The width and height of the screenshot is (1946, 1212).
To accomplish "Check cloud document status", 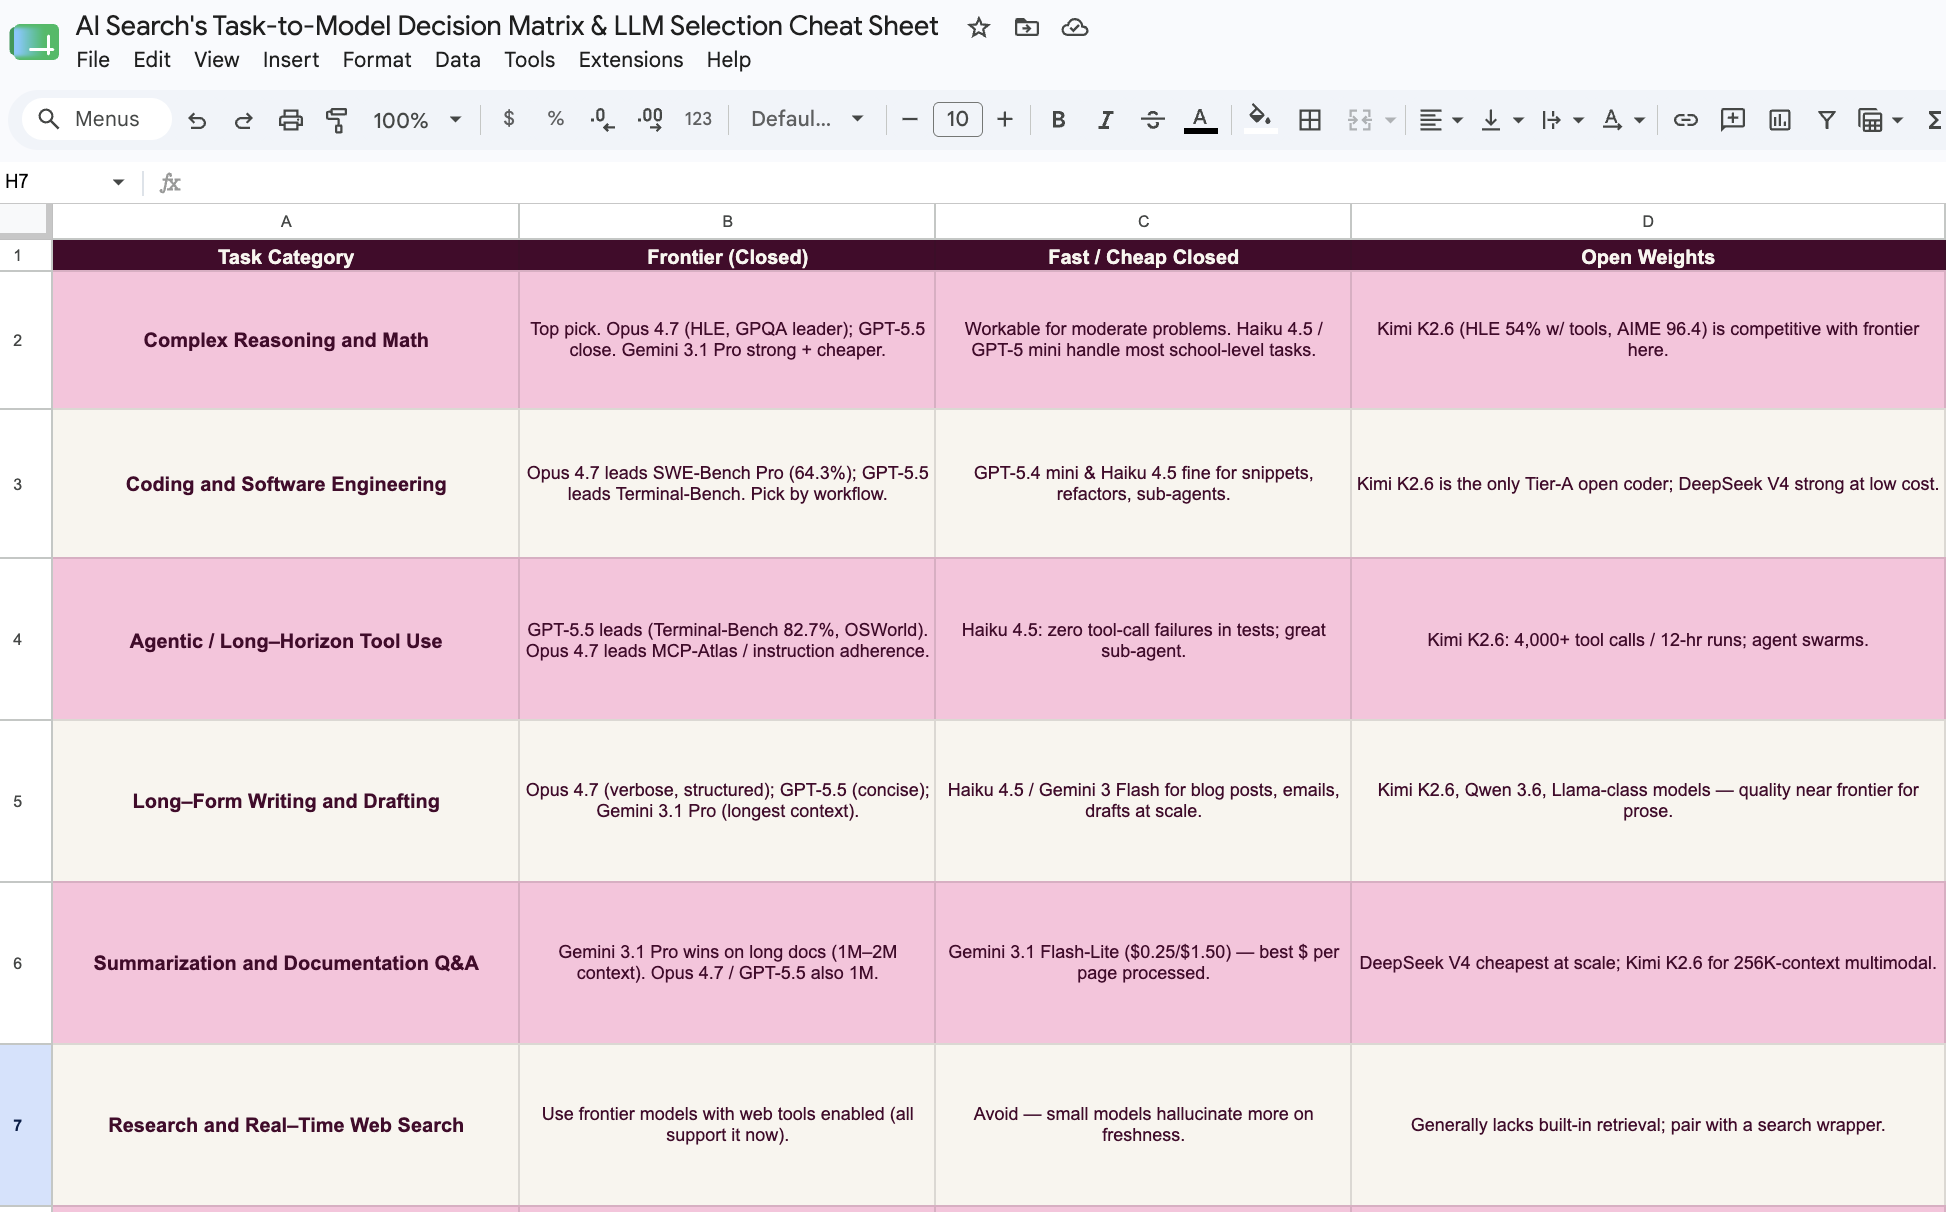I will tap(1075, 27).
